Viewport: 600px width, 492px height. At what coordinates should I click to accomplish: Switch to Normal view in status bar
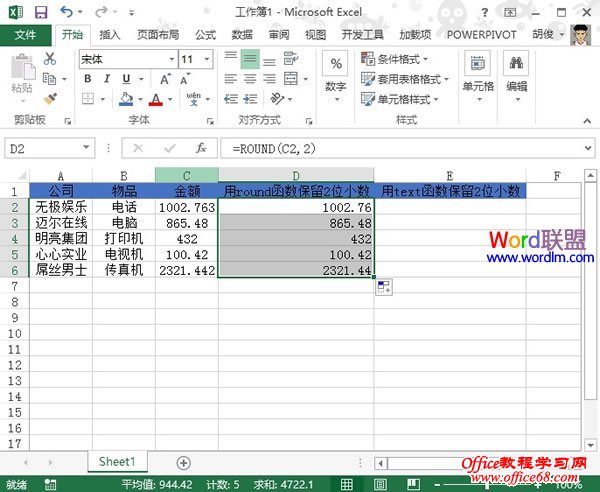click(x=347, y=484)
